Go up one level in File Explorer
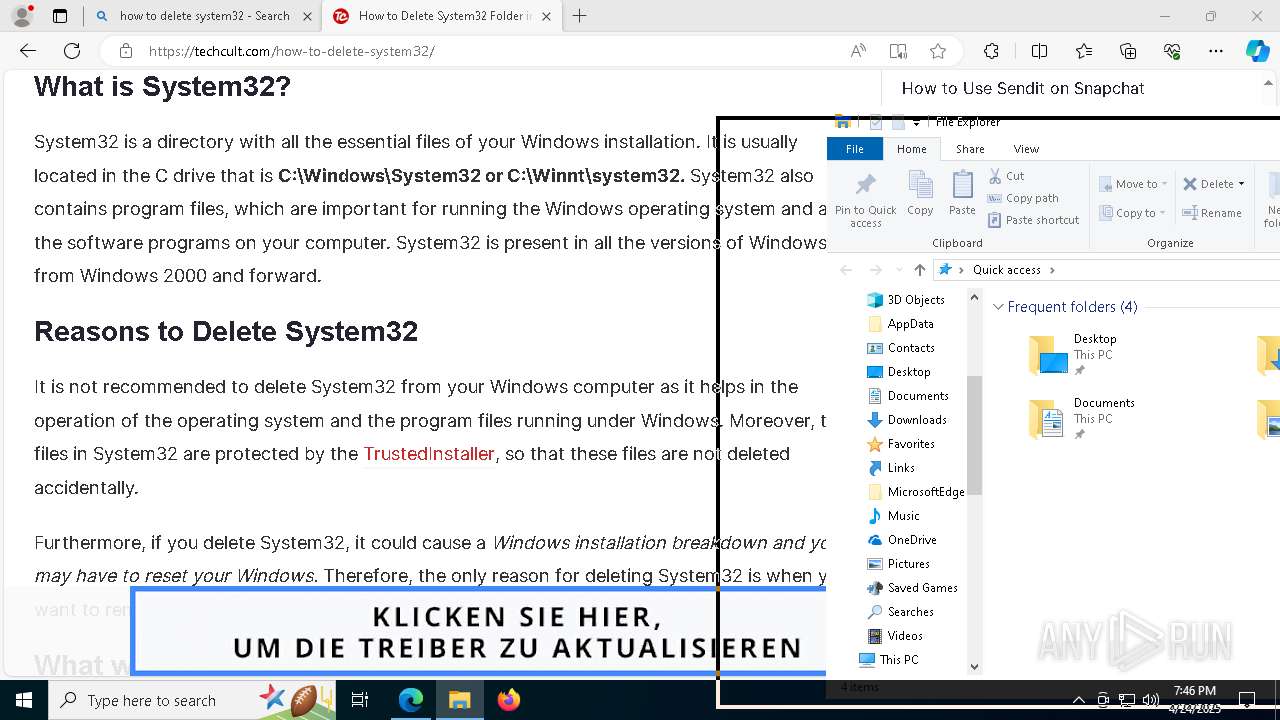The image size is (1280, 720). (x=920, y=270)
